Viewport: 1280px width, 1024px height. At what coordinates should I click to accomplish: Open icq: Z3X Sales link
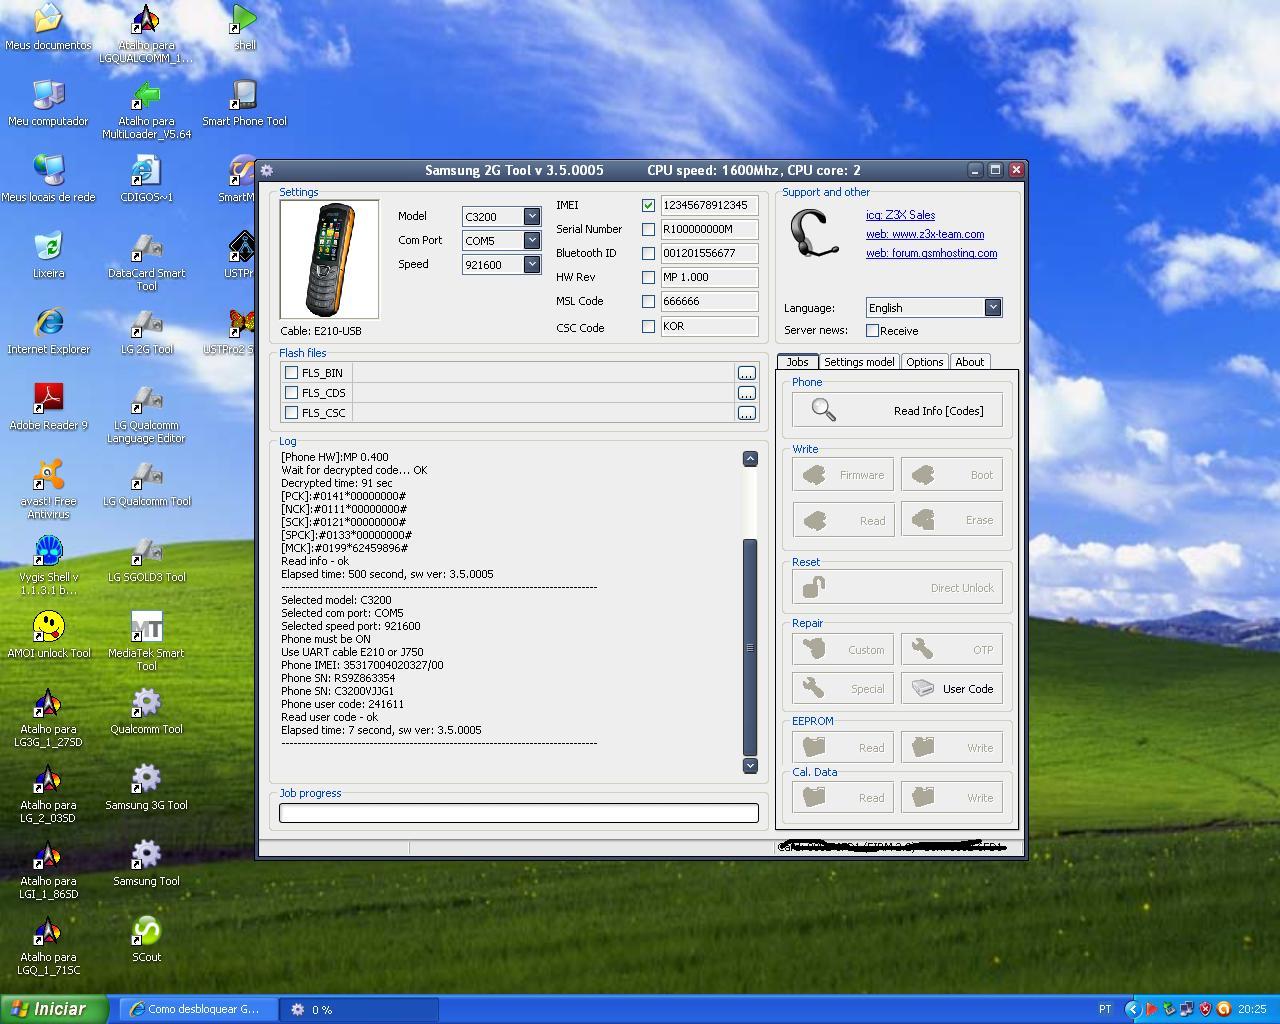pyautogui.click(x=900, y=215)
